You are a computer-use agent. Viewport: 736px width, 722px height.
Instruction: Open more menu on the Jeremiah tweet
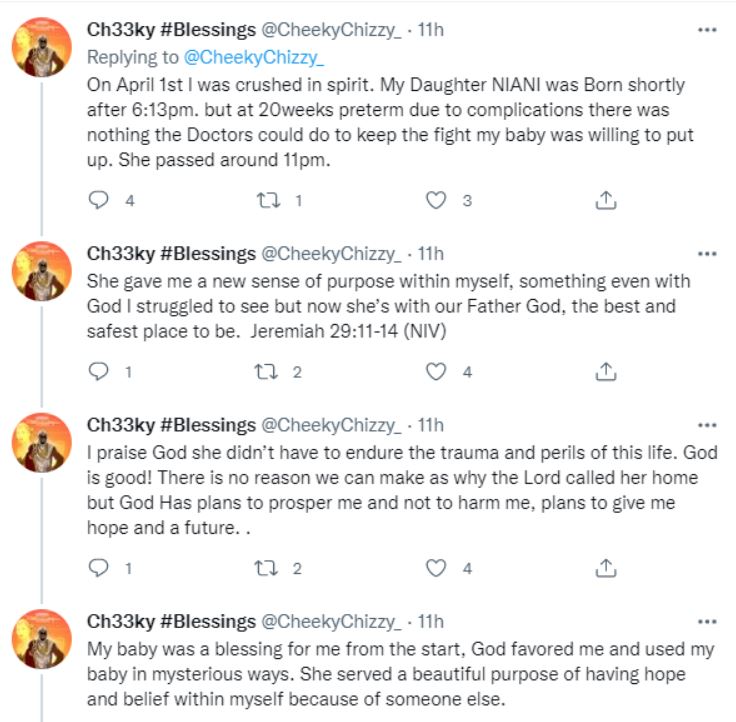point(707,253)
